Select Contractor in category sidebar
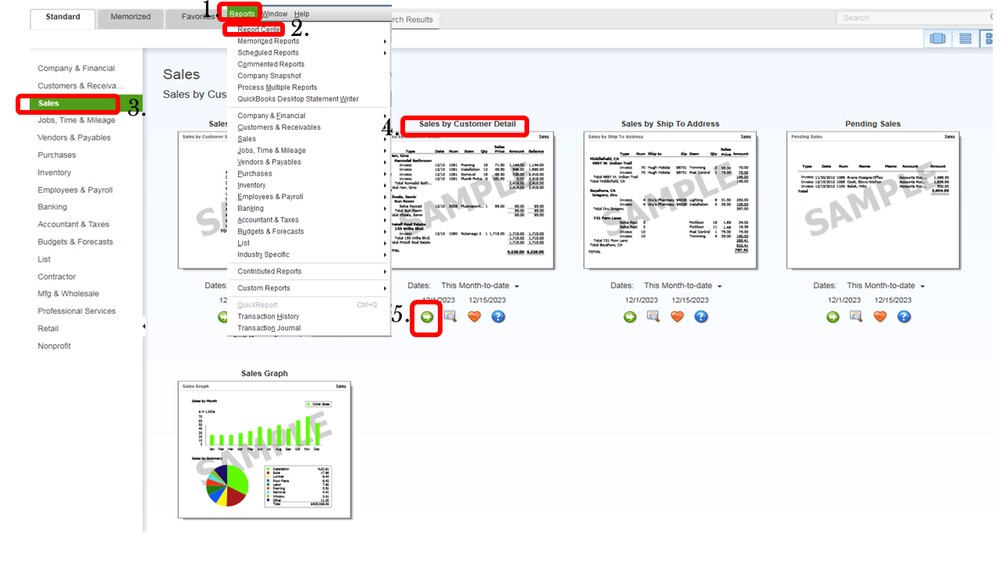This screenshot has width=999, height=562. [57, 277]
